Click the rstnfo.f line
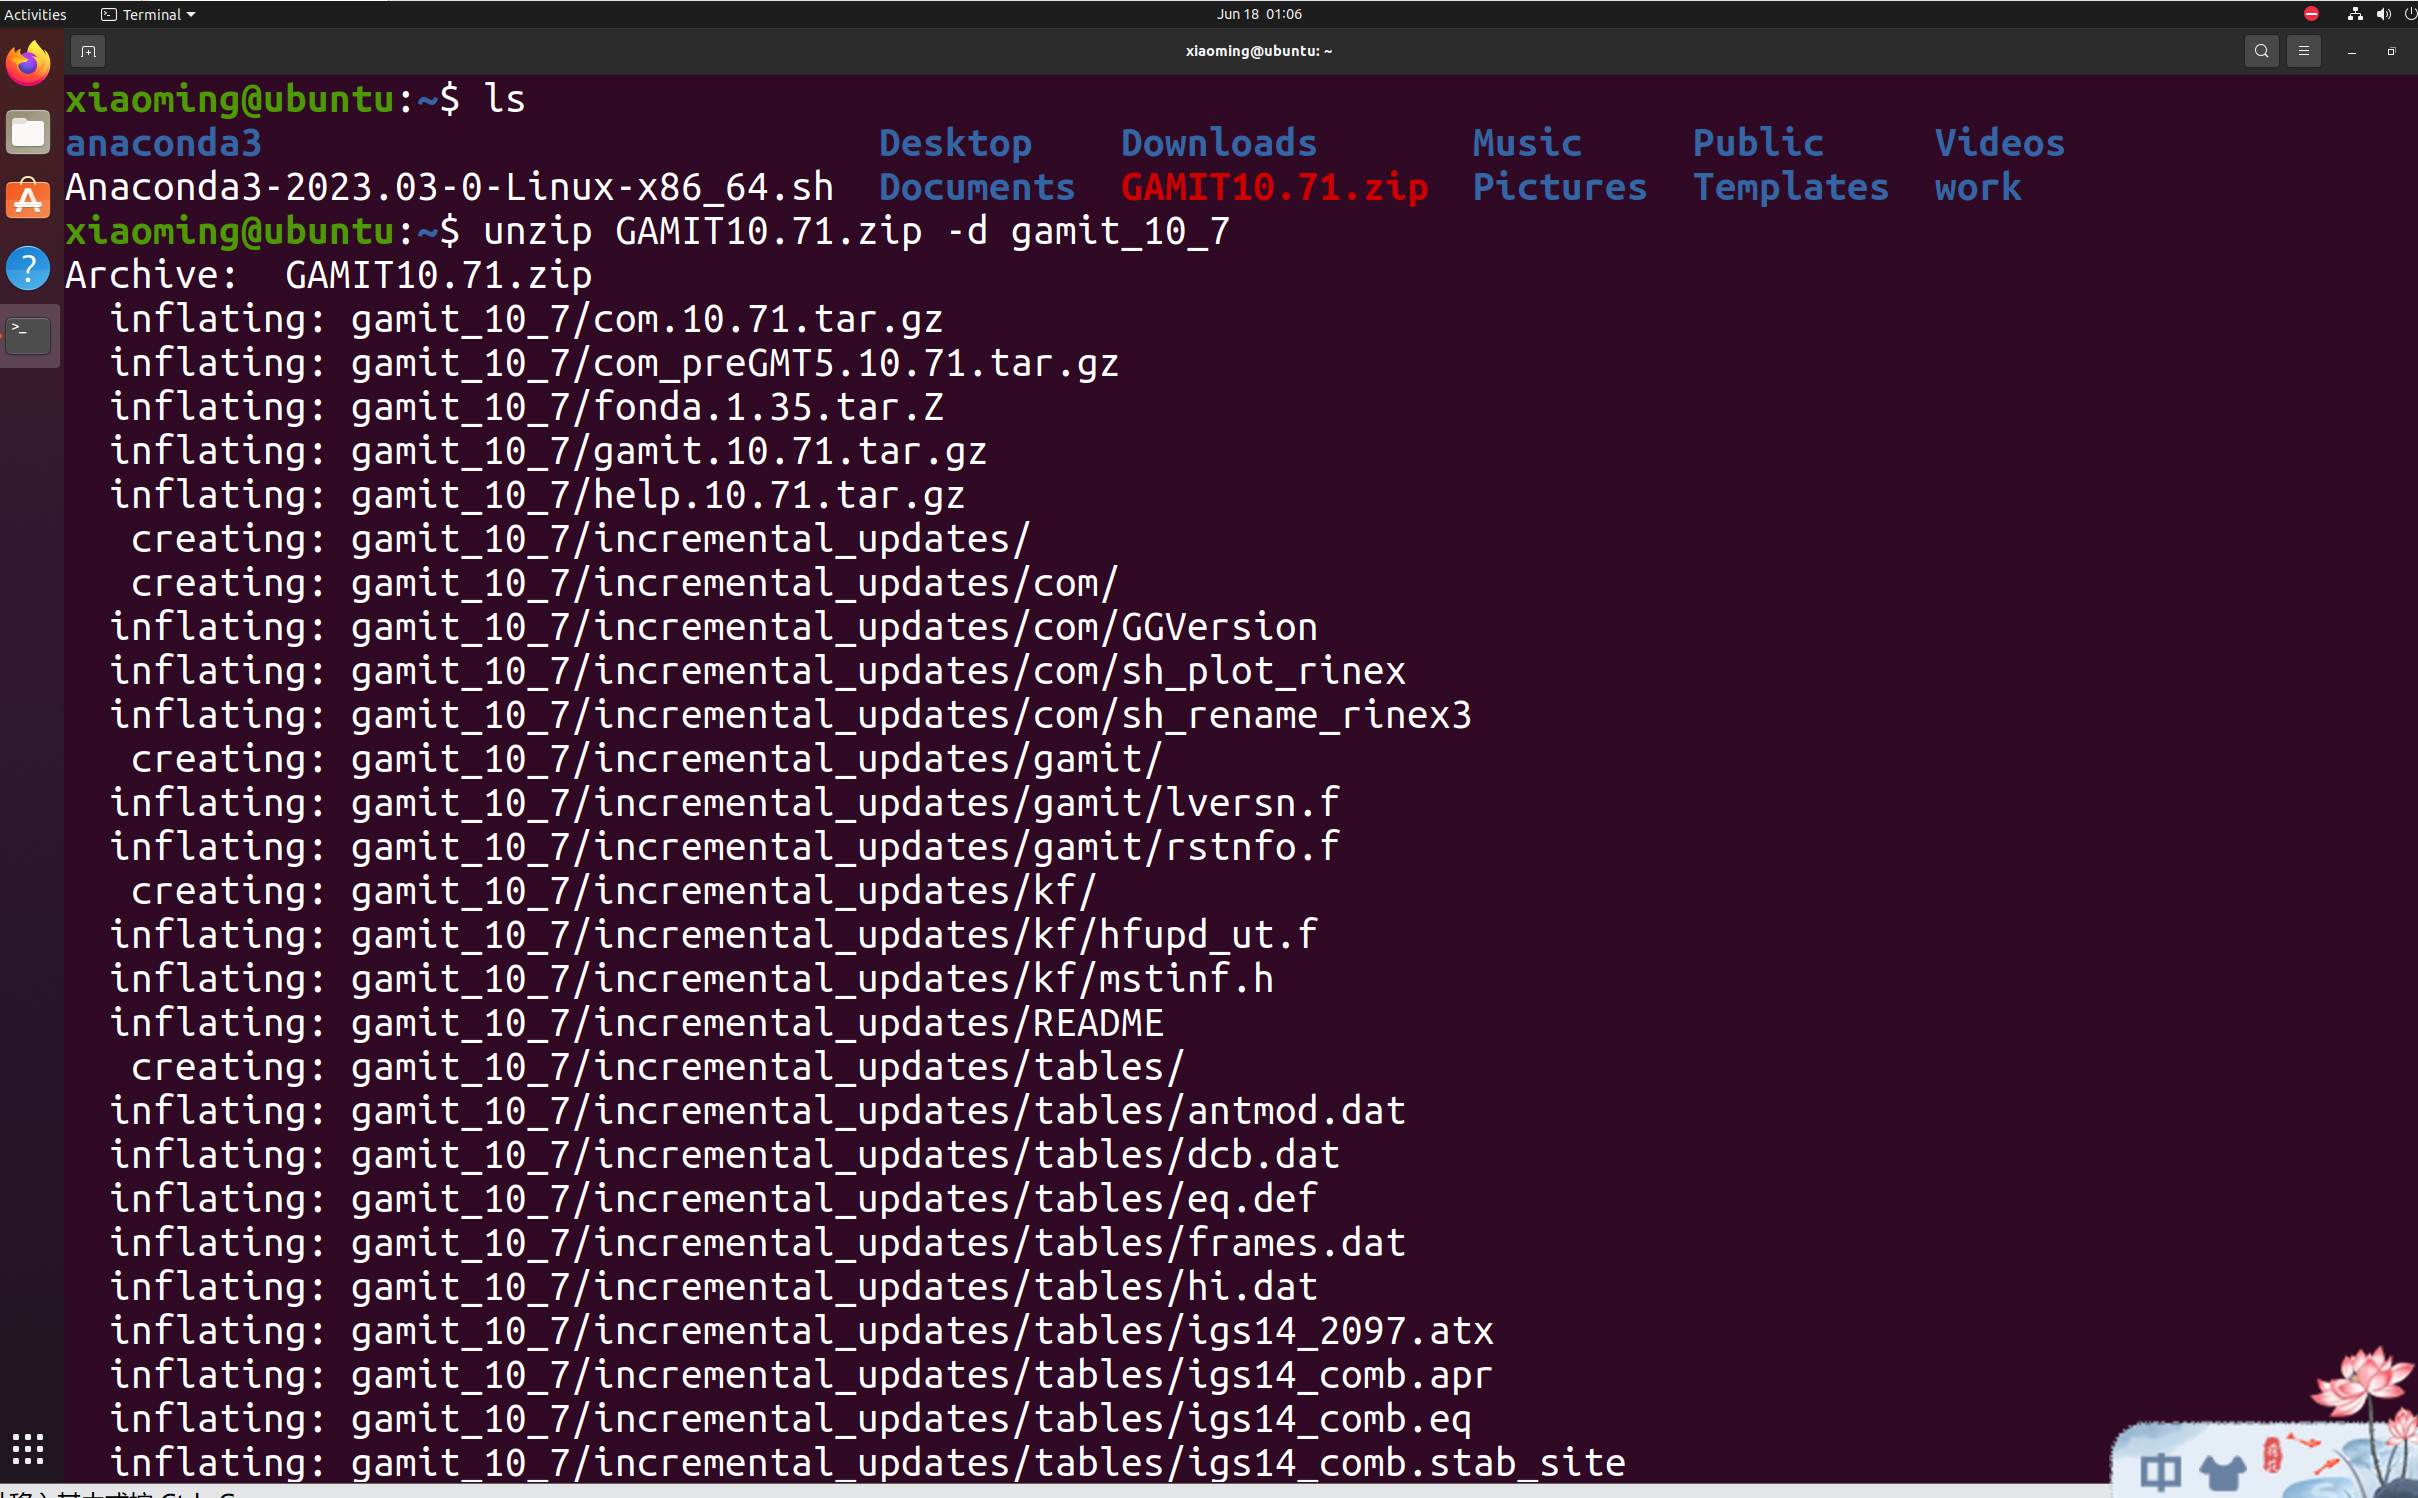This screenshot has height=1498, width=2418. [x=725, y=847]
